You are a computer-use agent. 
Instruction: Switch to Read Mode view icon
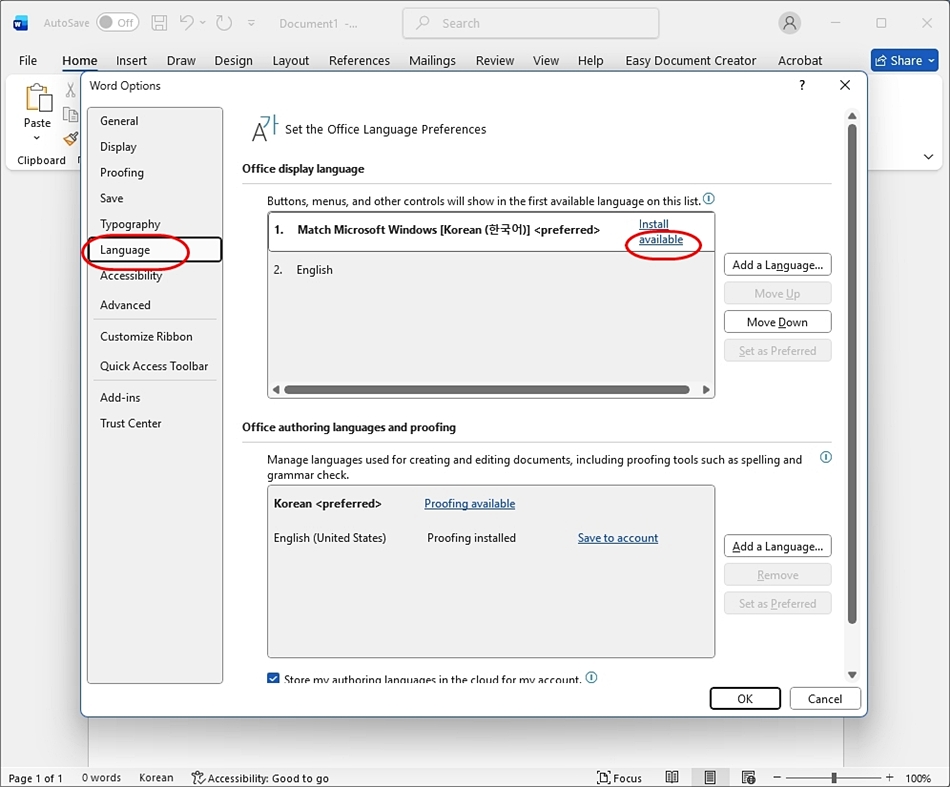(672, 777)
